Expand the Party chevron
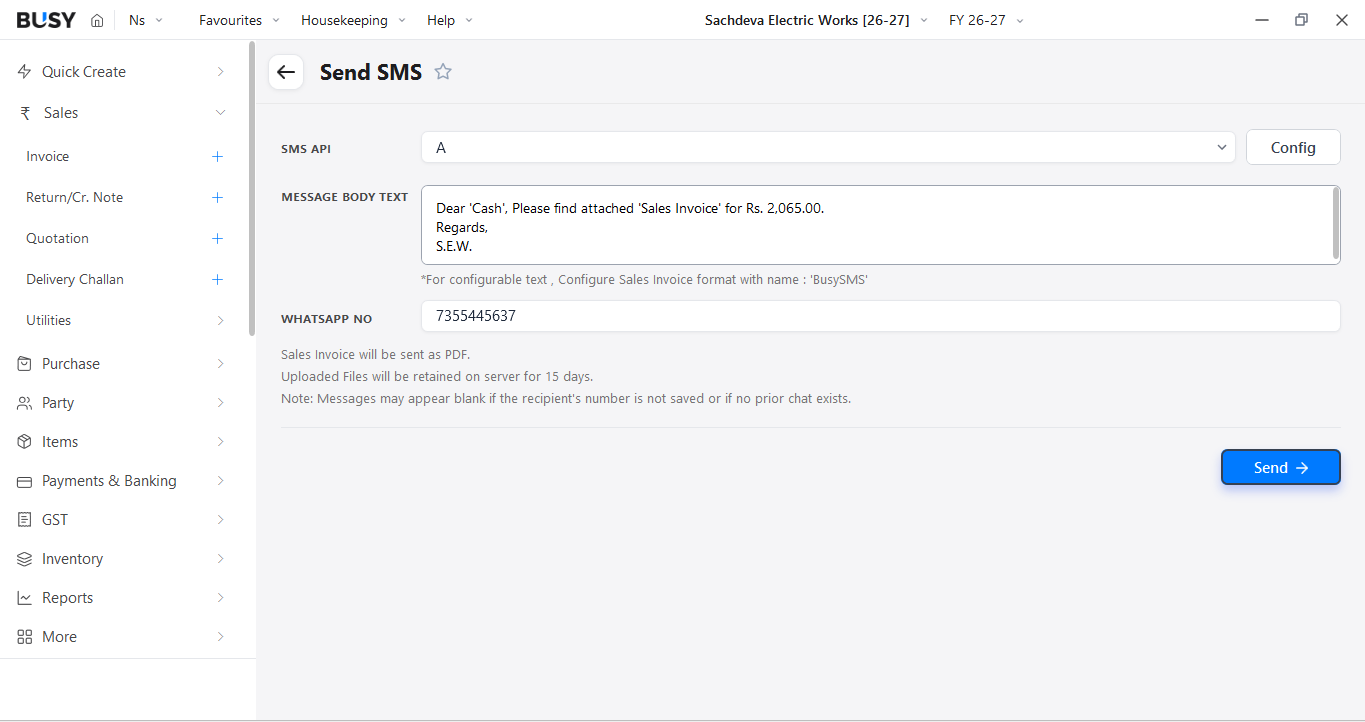This screenshot has height=722, width=1365. tap(220, 403)
